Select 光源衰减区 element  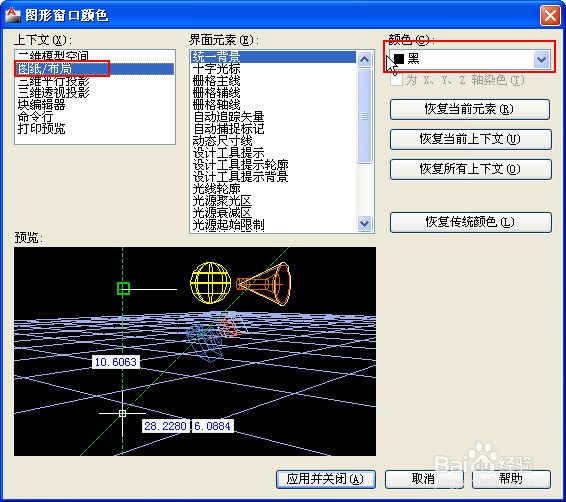[x=273, y=213]
